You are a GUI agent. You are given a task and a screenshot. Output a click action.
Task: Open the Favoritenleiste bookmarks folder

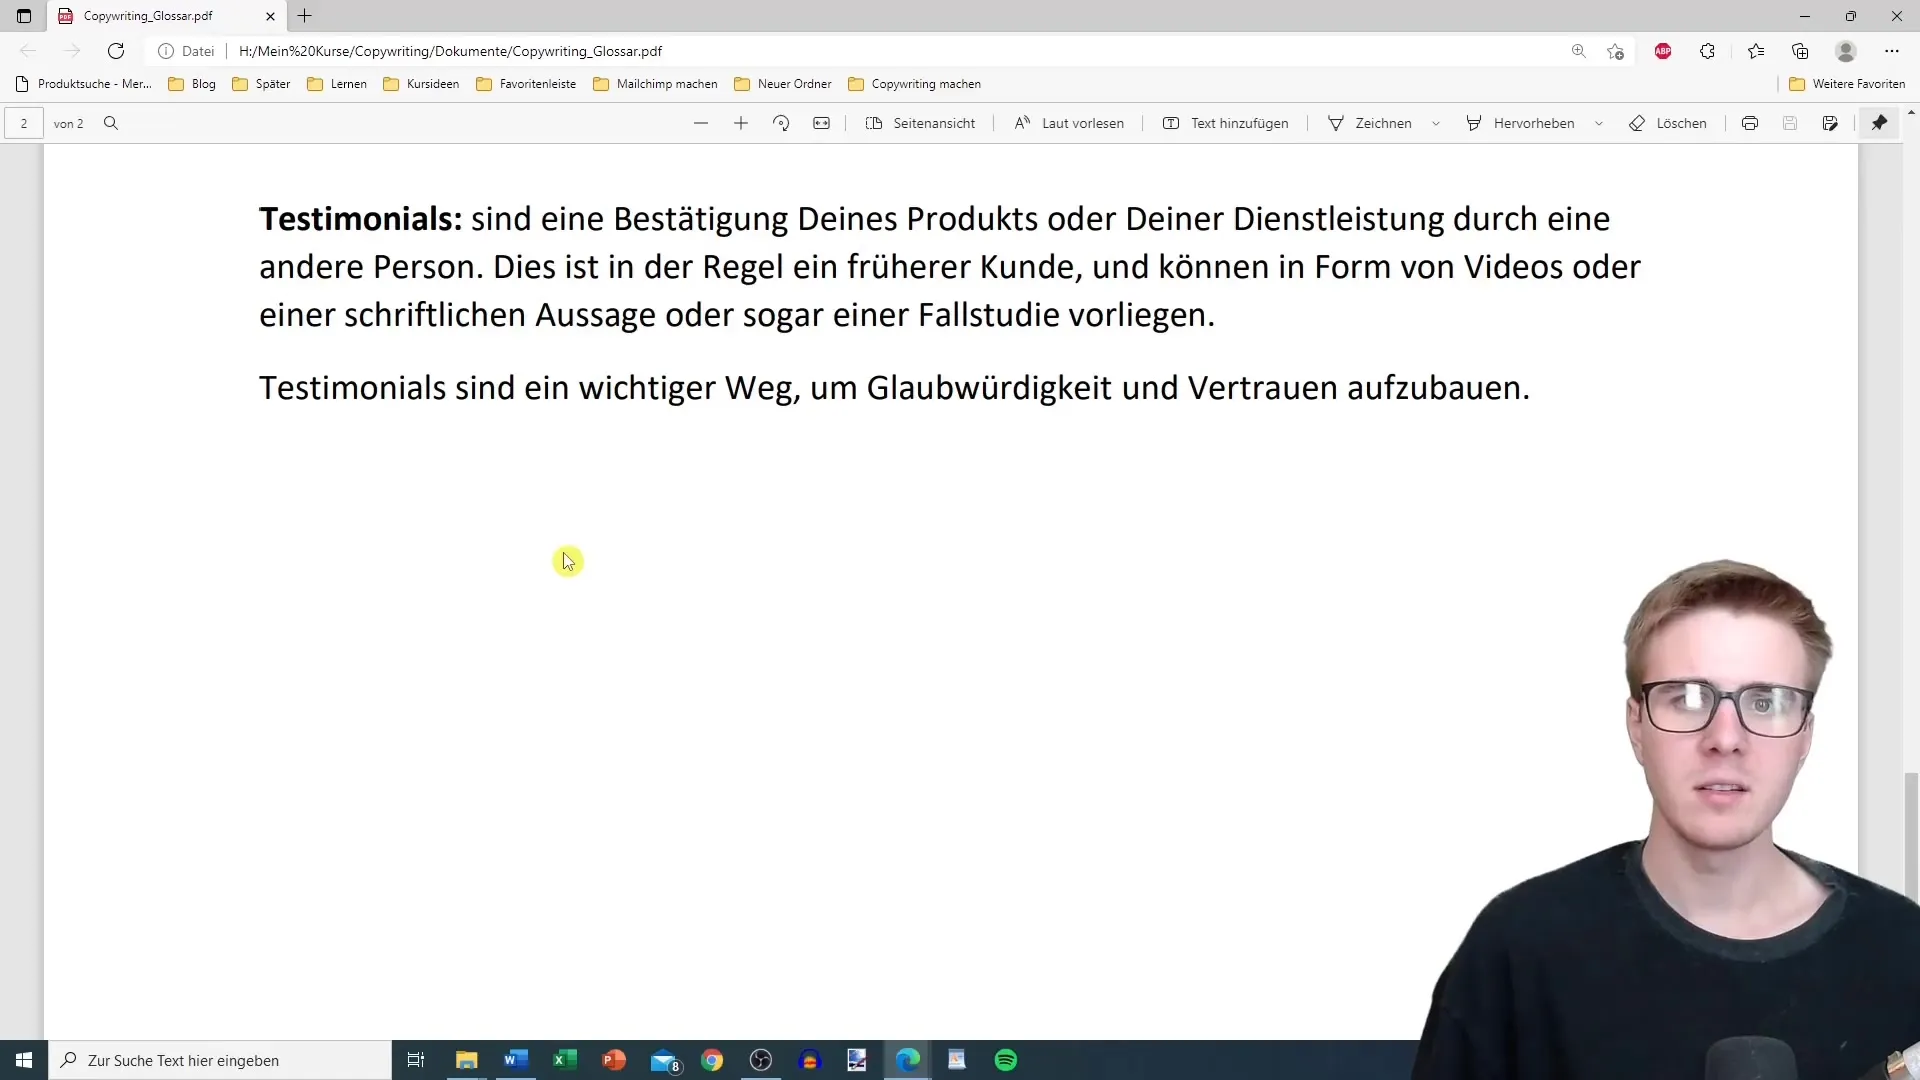point(526,84)
